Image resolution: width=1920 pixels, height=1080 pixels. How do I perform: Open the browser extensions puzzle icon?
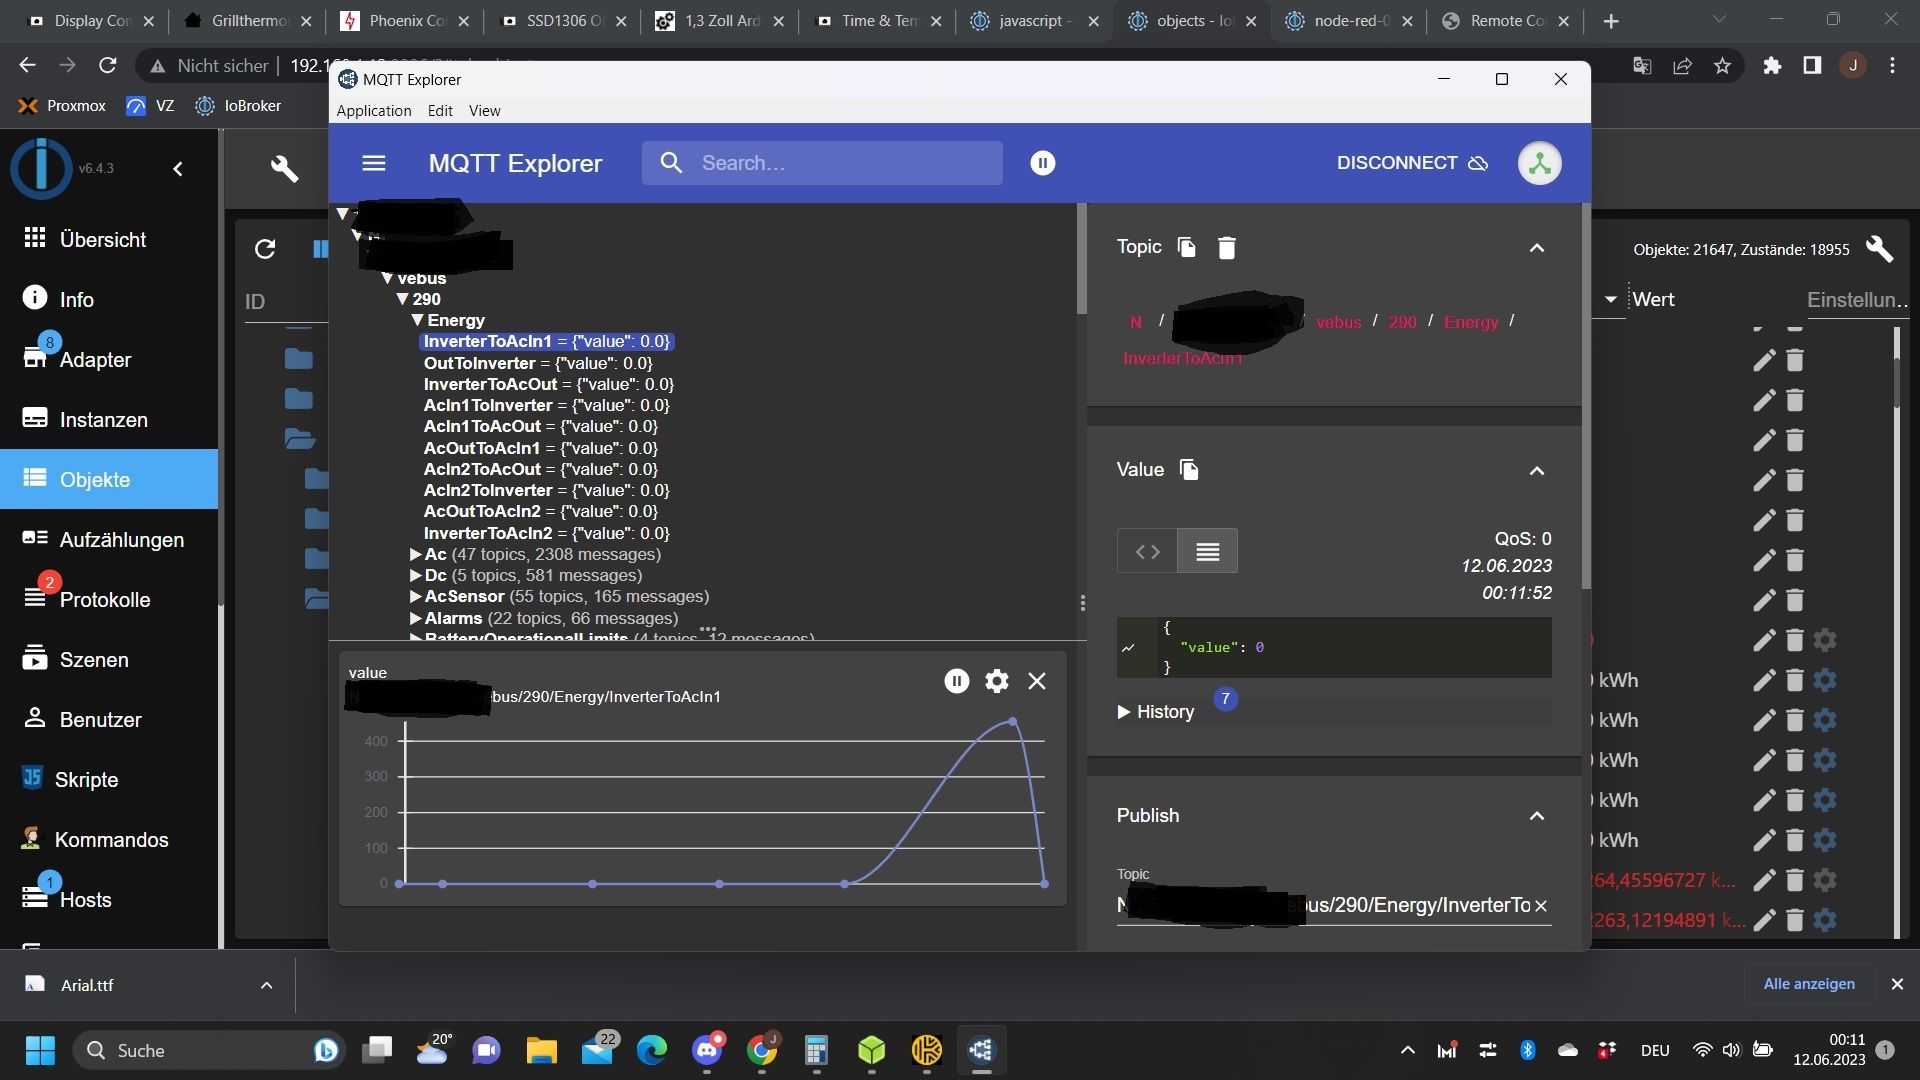(x=1772, y=66)
